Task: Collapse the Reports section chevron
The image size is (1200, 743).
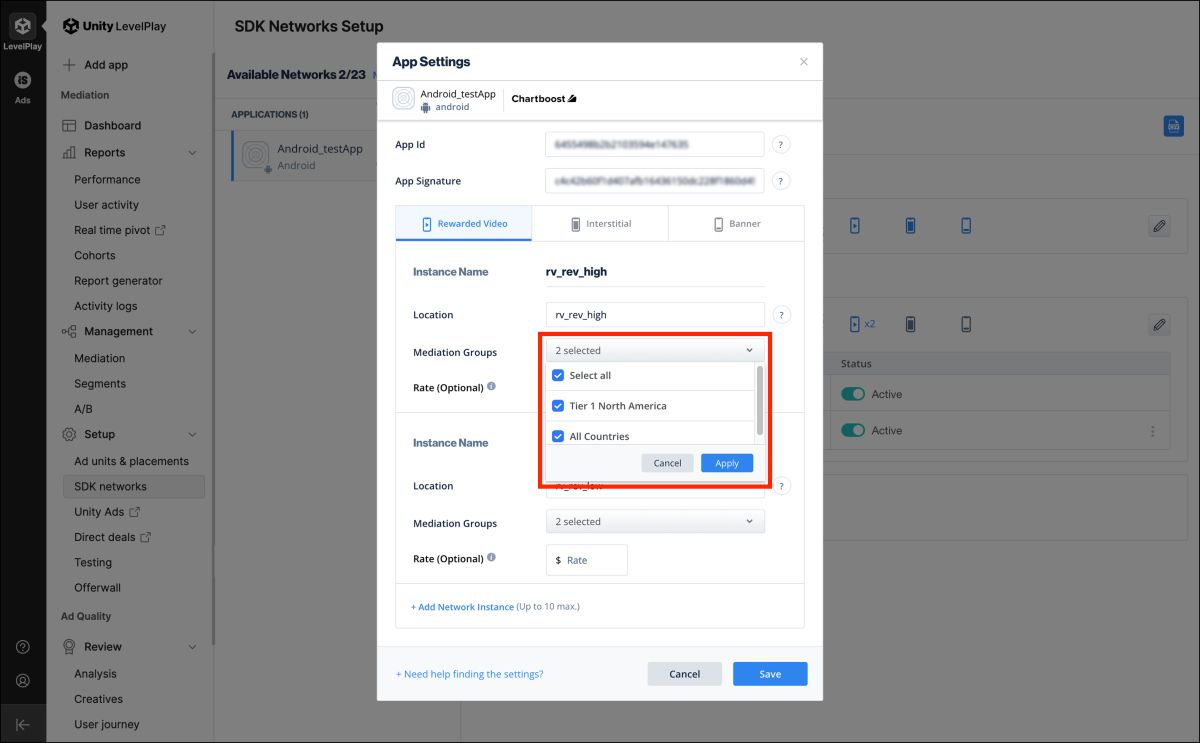Action: coord(193,153)
